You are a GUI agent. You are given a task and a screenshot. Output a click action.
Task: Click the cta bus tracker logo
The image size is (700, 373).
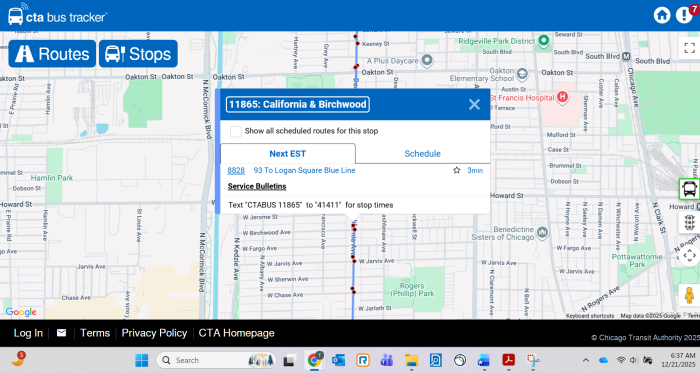(x=57, y=15)
